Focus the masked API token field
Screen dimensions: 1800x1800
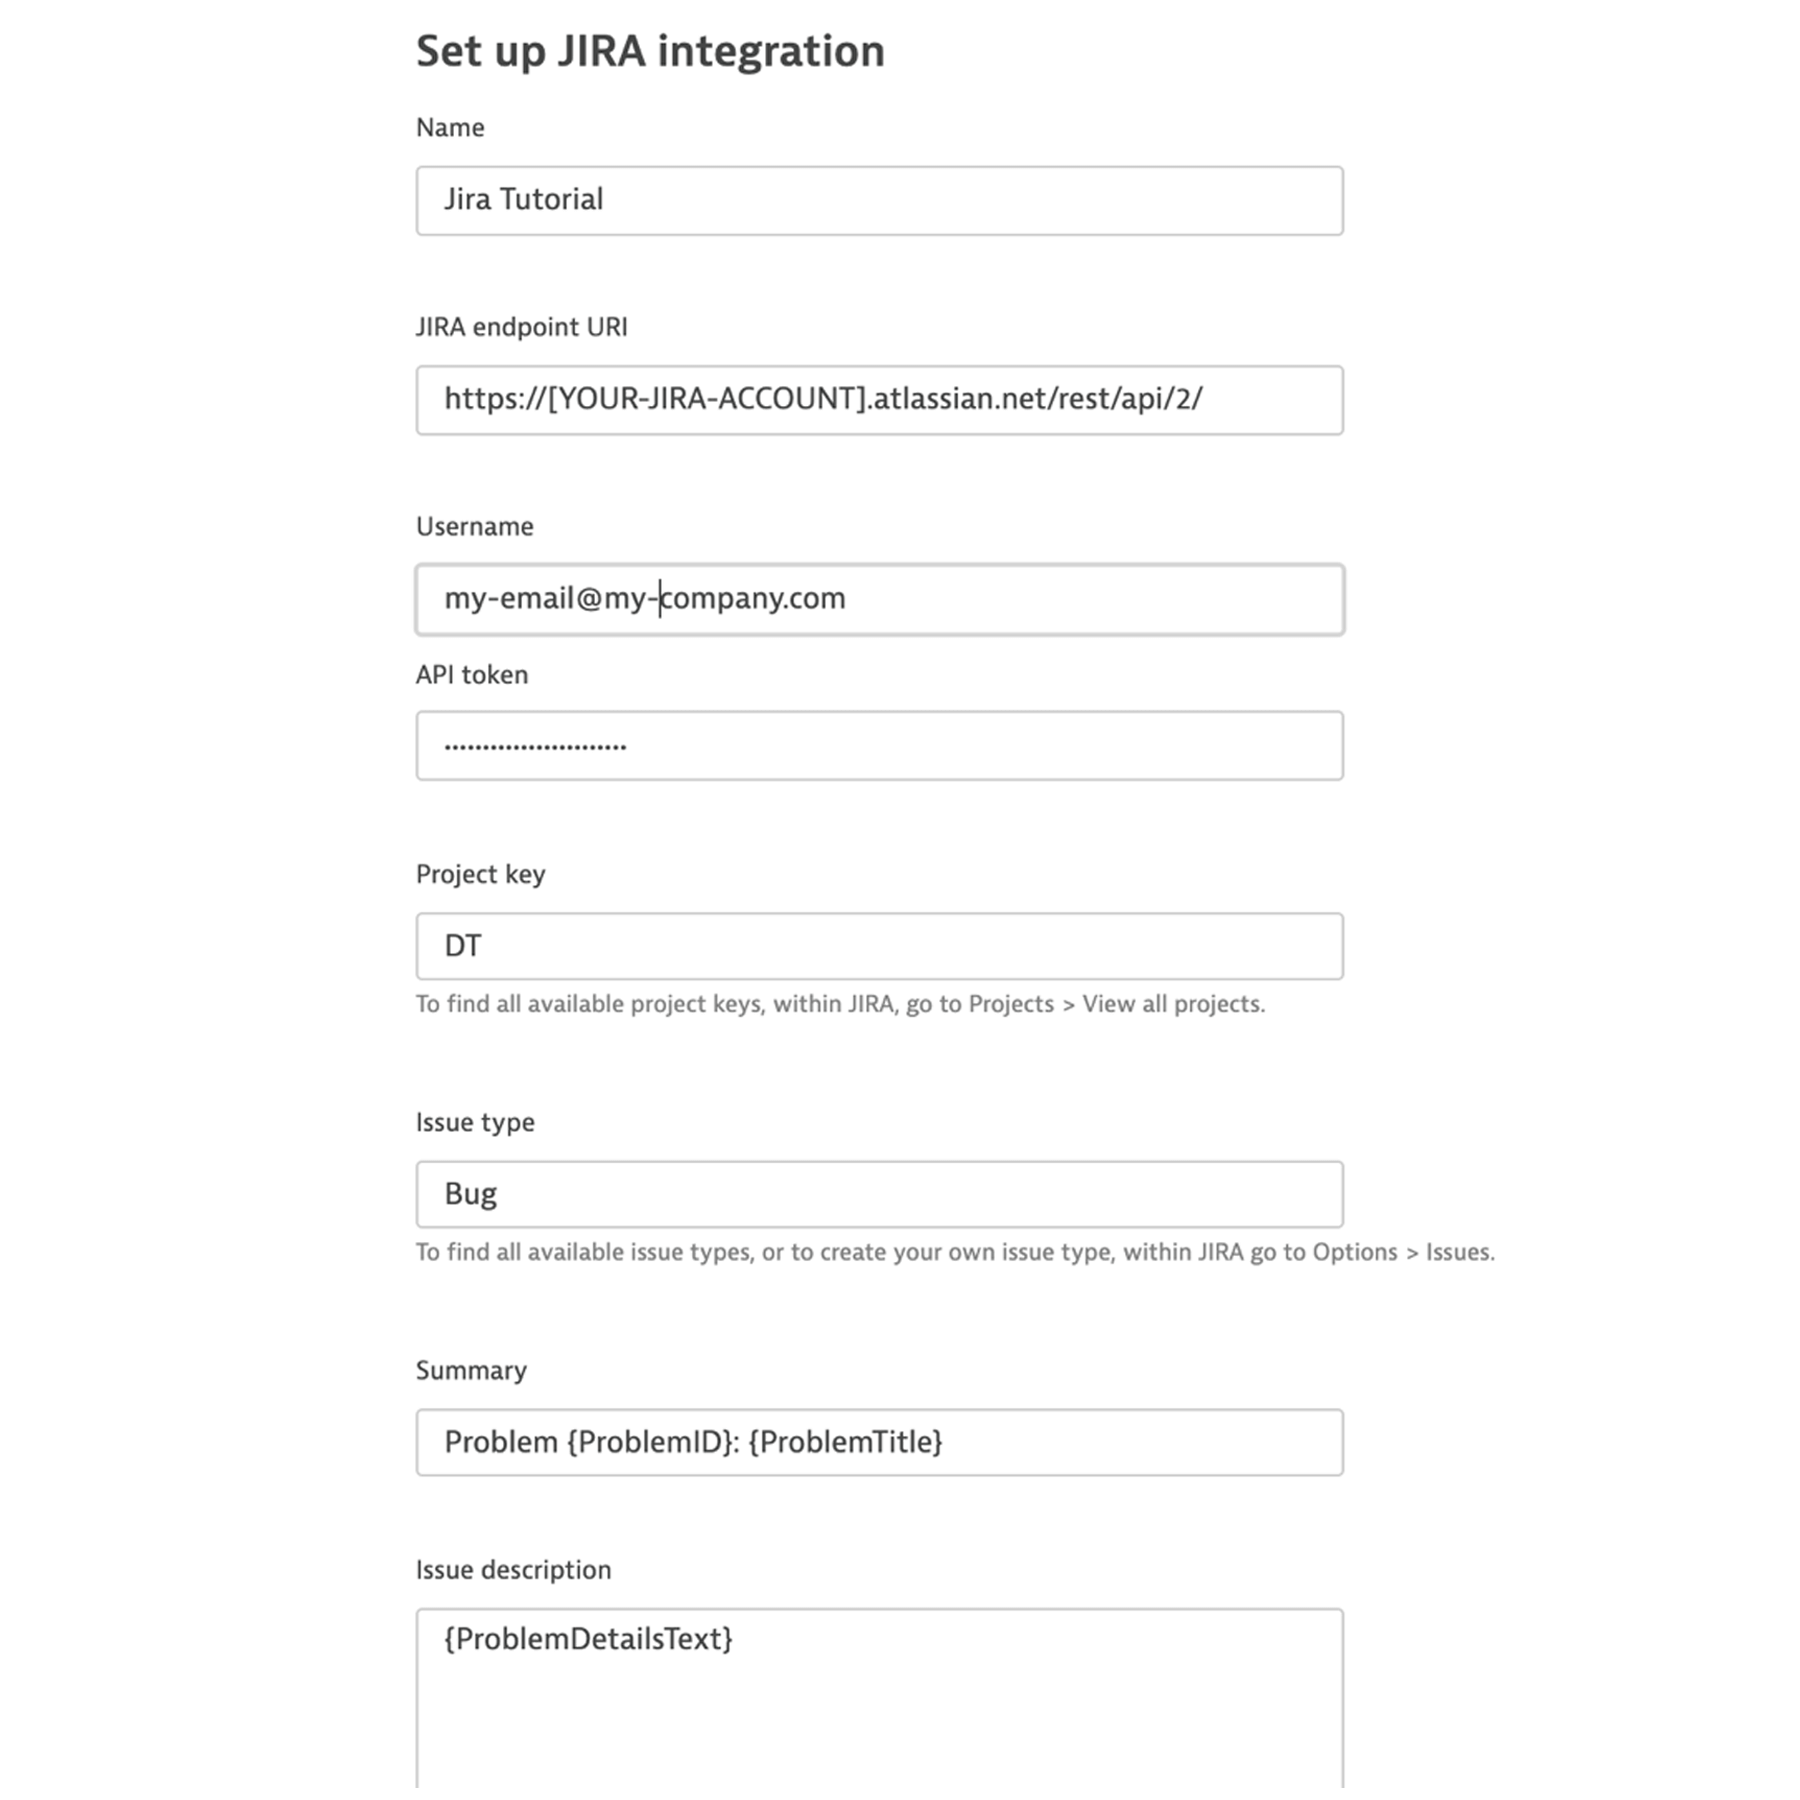[878, 745]
